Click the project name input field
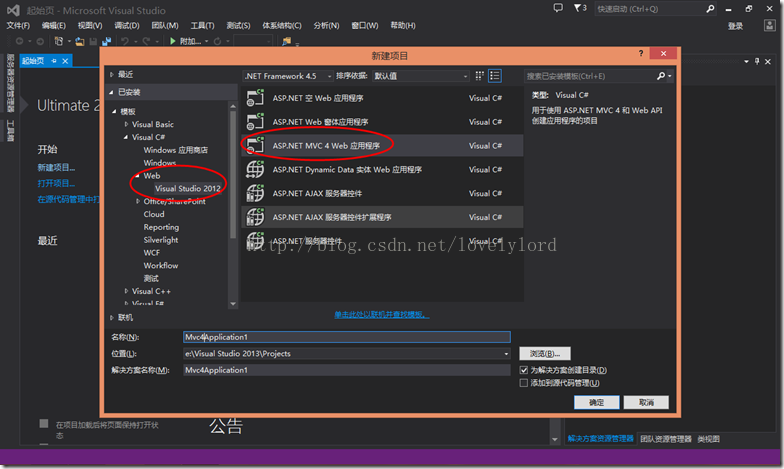Image resolution: width=784 pixels, height=469 pixels. click(x=346, y=337)
